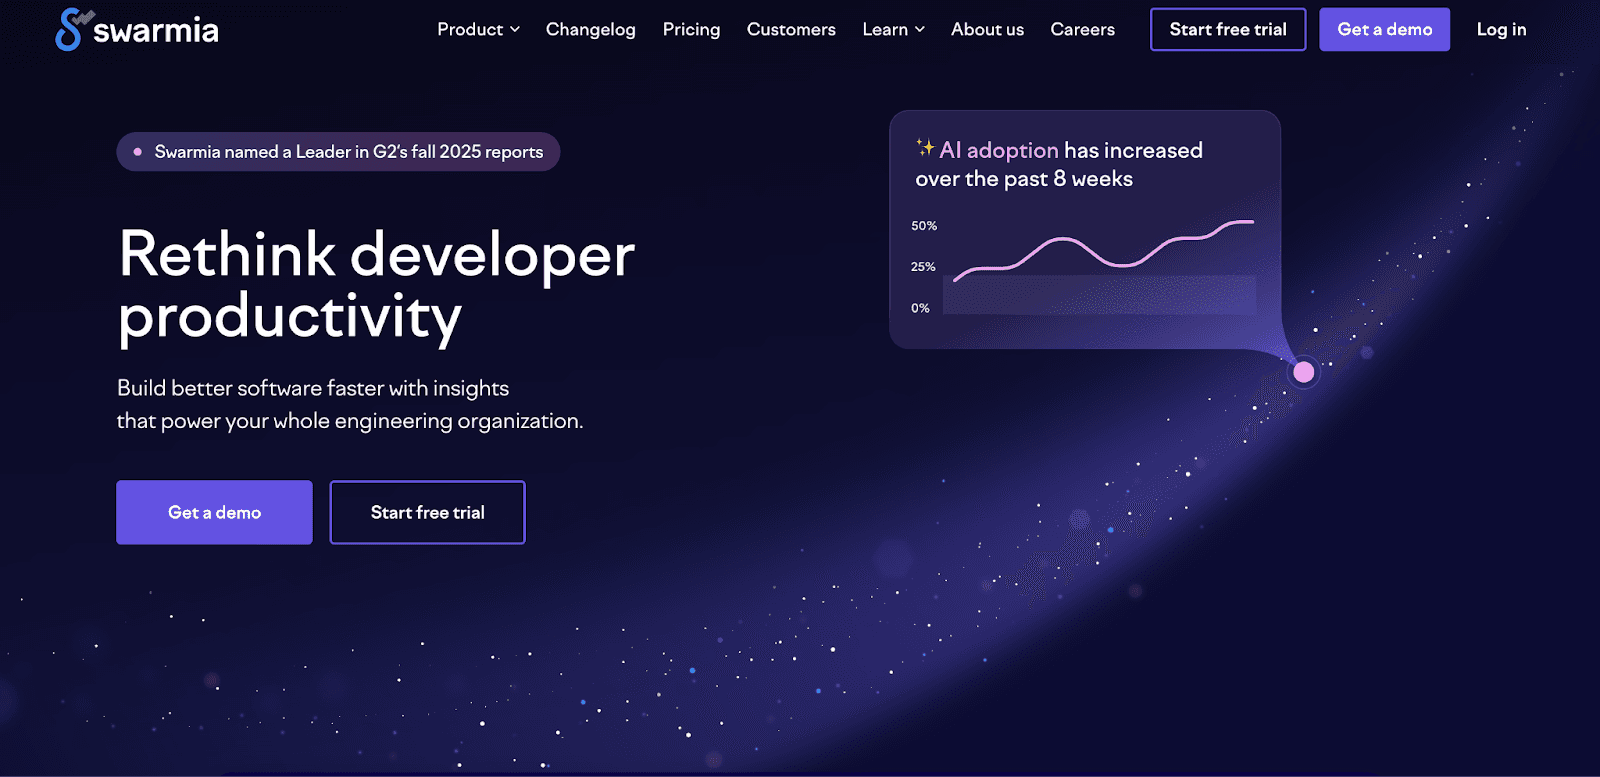Open the Pricing page
The width and height of the screenshot is (1600, 777).
pyautogui.click(x=691, y=29)
